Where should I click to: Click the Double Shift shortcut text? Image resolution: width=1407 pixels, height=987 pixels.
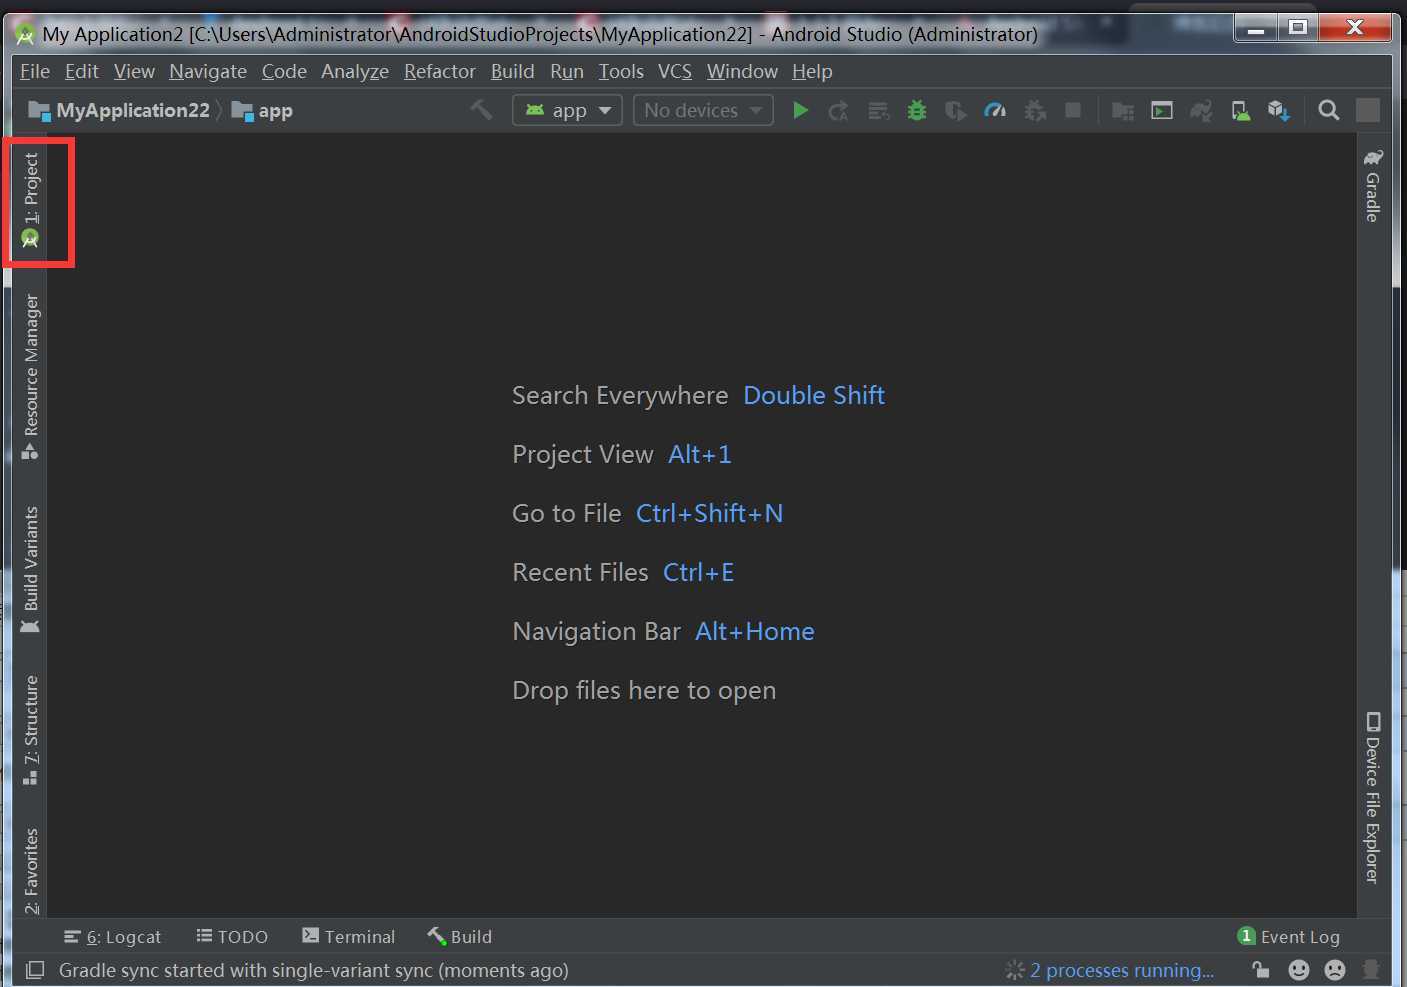[x=814, y=395]
